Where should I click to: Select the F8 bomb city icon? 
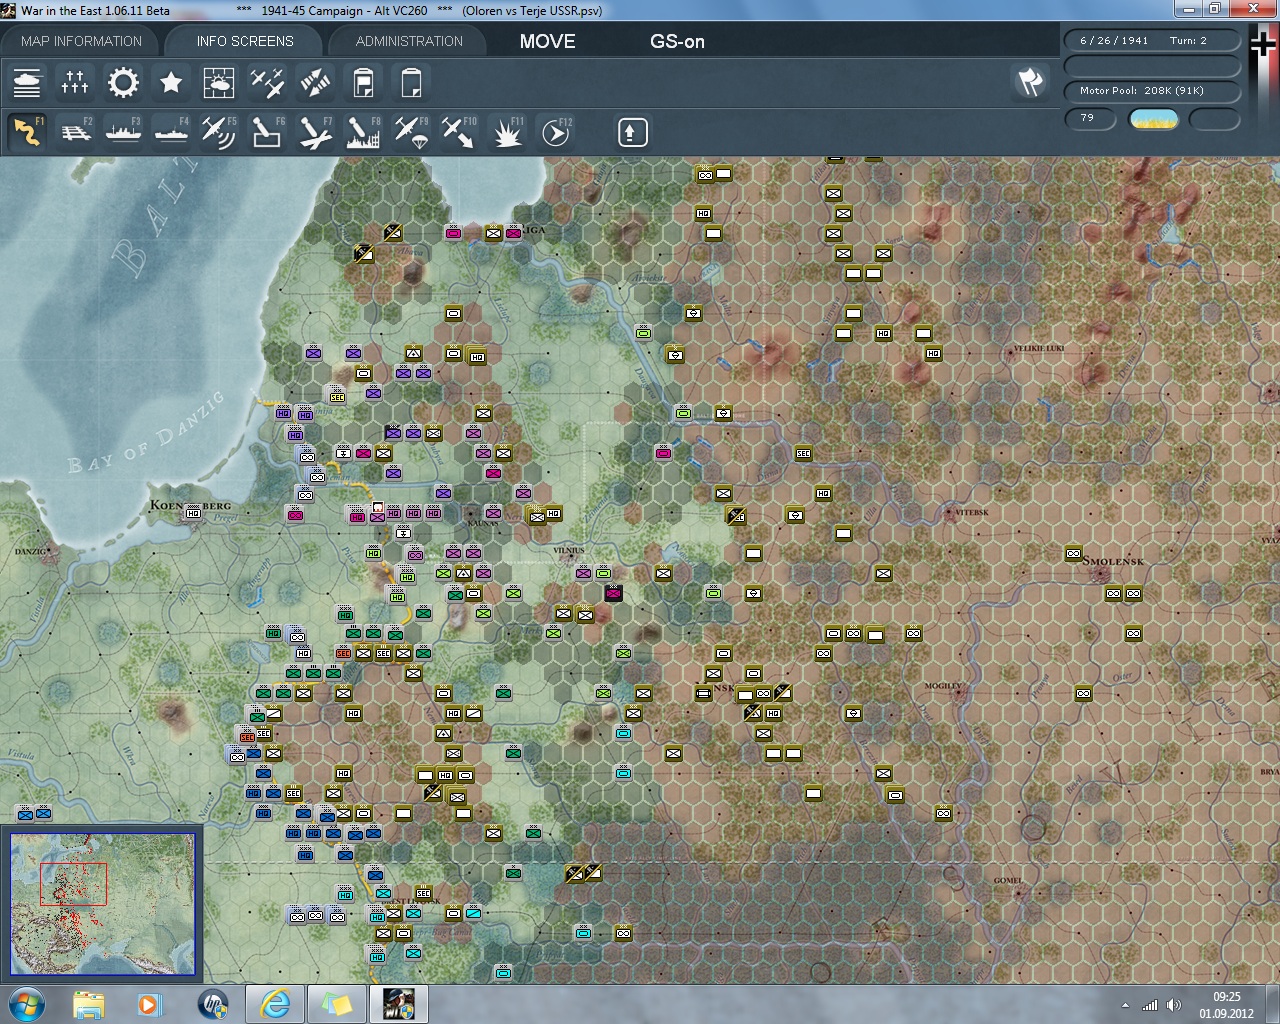pyautogui.click(x=363, y=132)
